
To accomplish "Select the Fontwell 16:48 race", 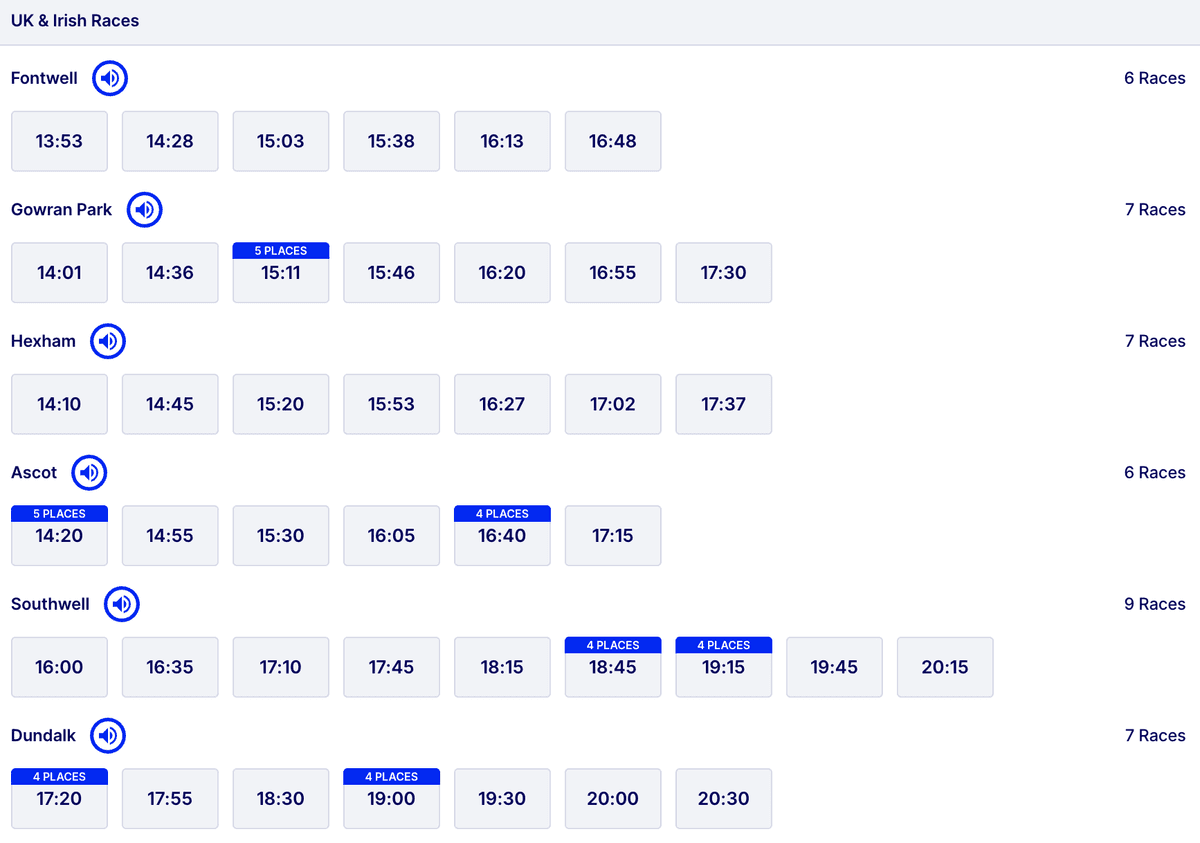I will point(613,141).
